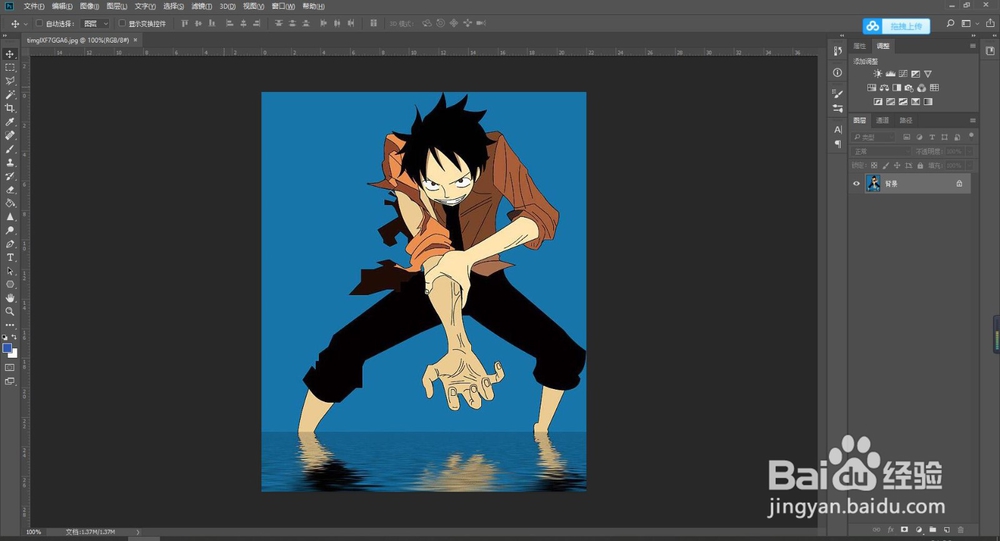Enable Show Transform Controls checkbox
This screenshot has width=1000, height=541.
pyautogui.click(x=122, y=24)
